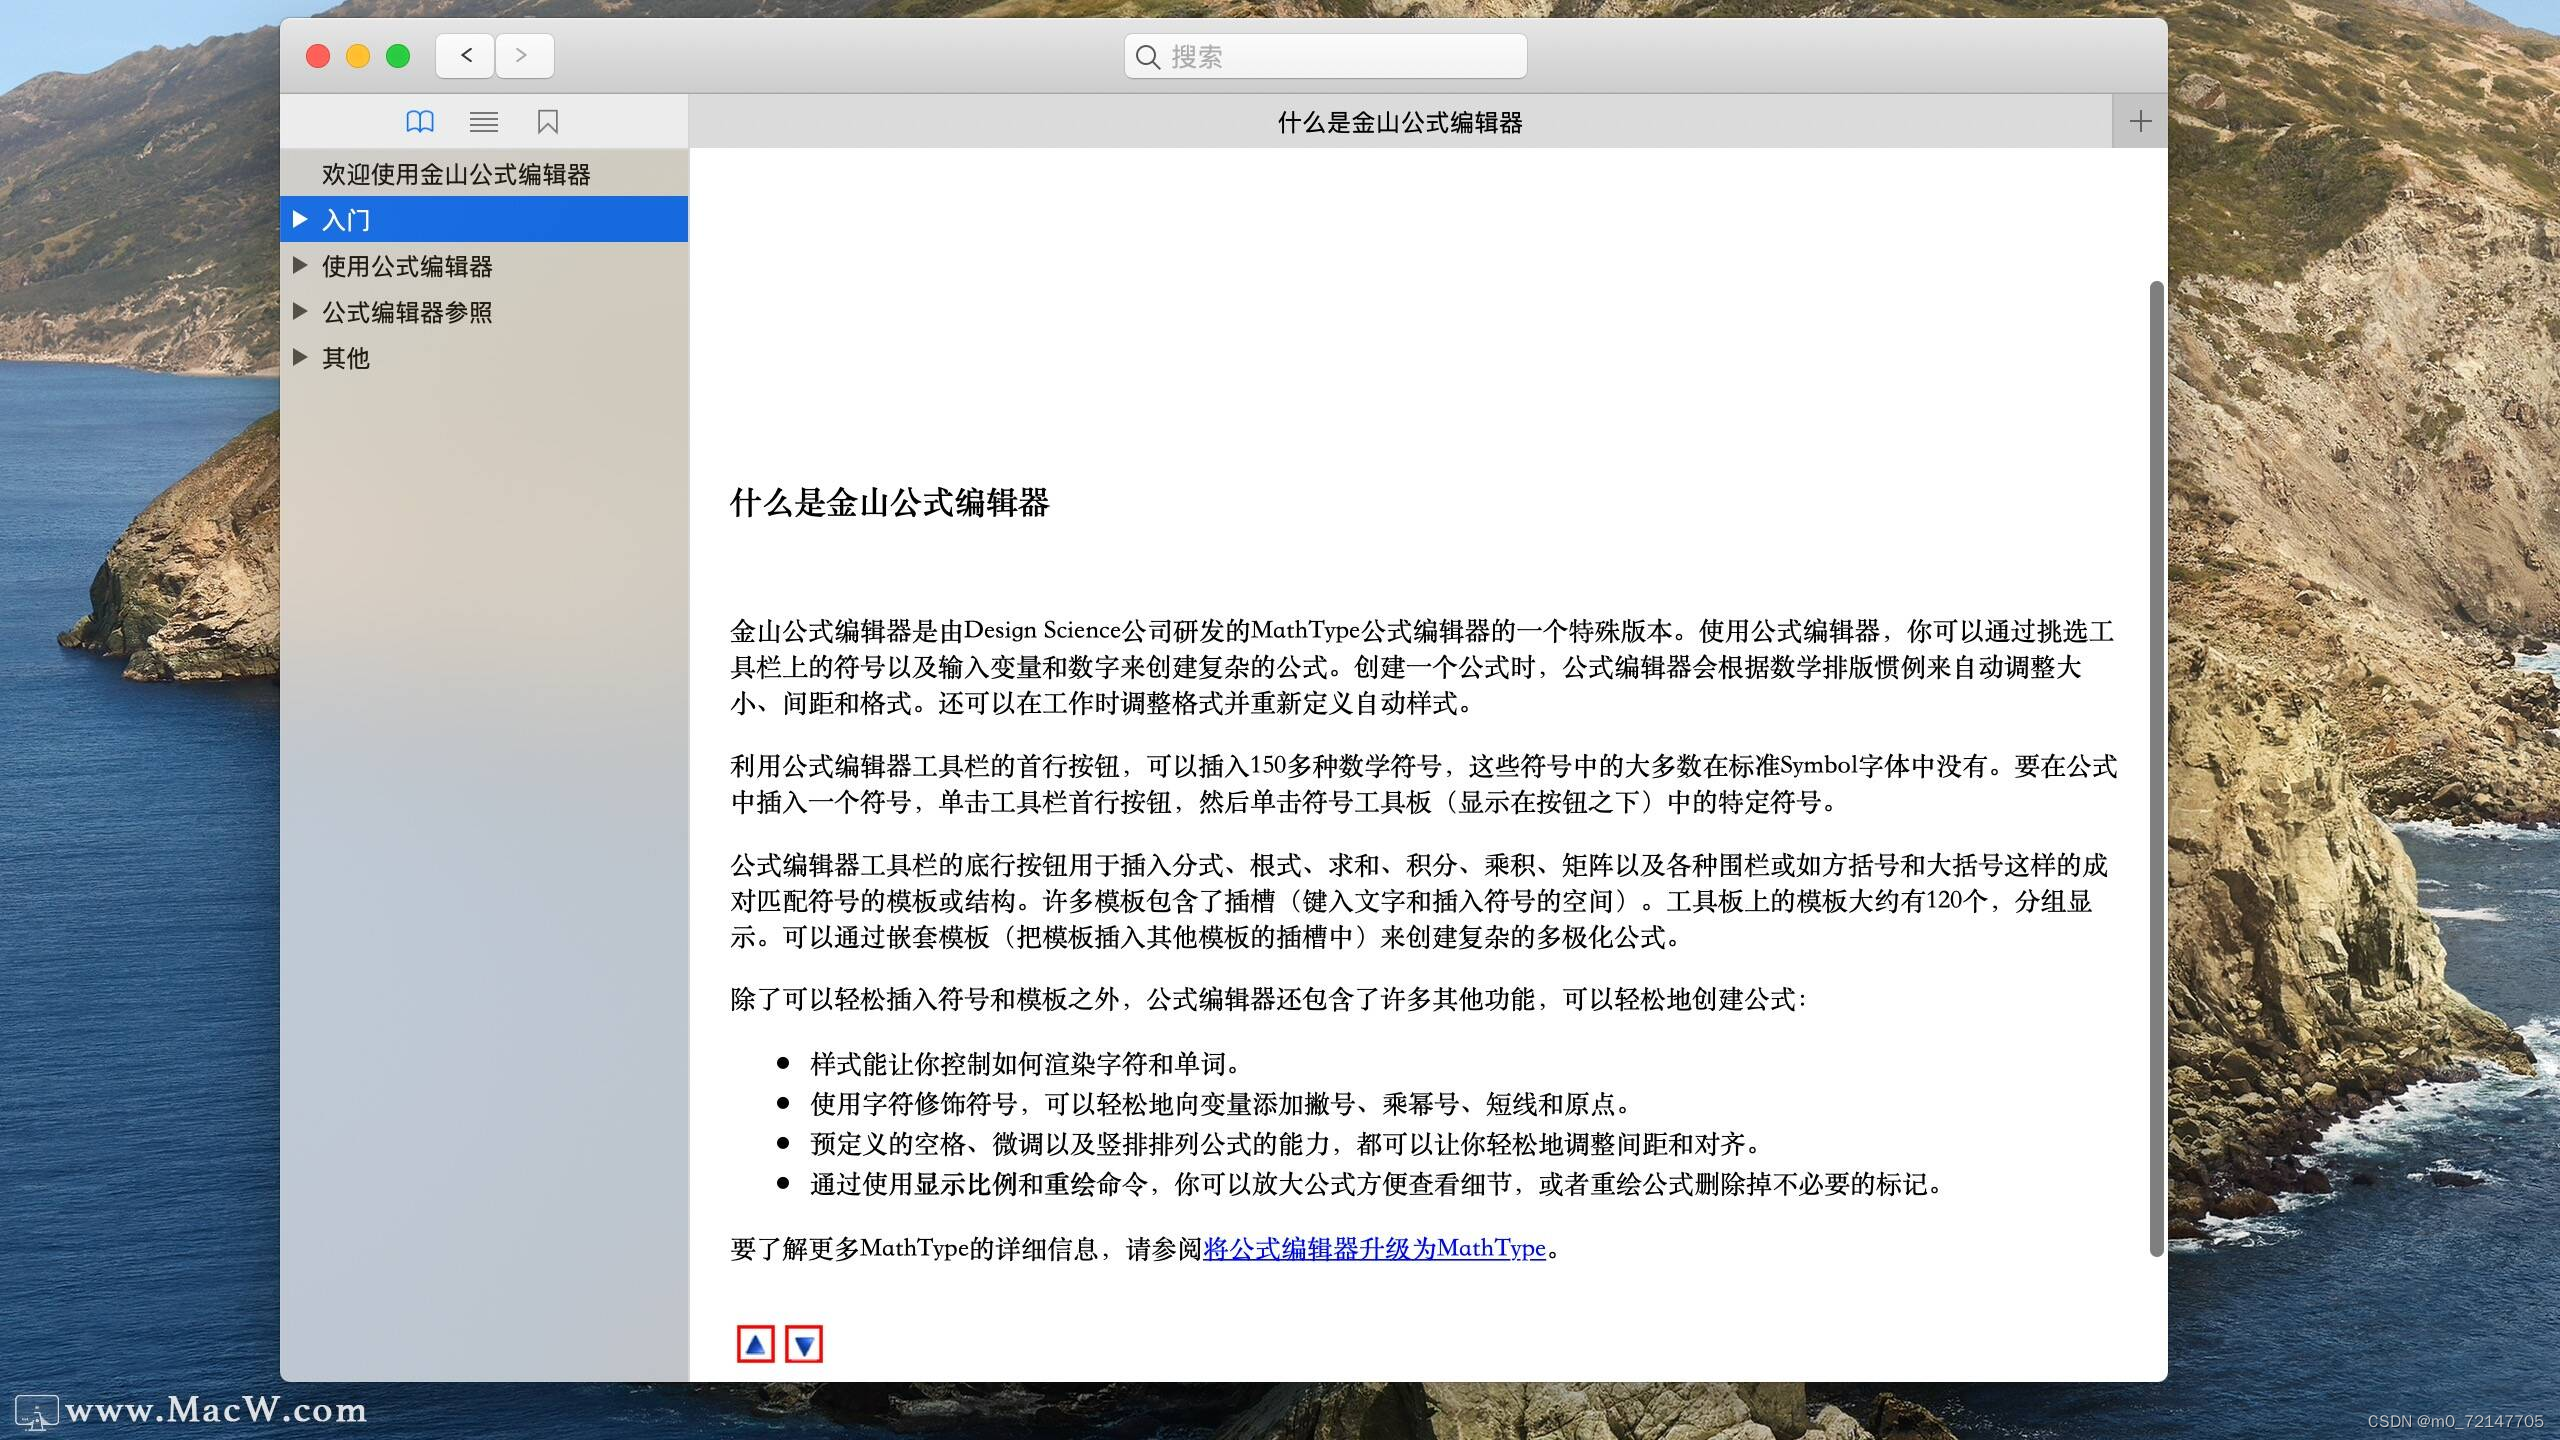Select the 入门 item in sidebar
Screen dimensions: 2560x1440
[346, 220]
